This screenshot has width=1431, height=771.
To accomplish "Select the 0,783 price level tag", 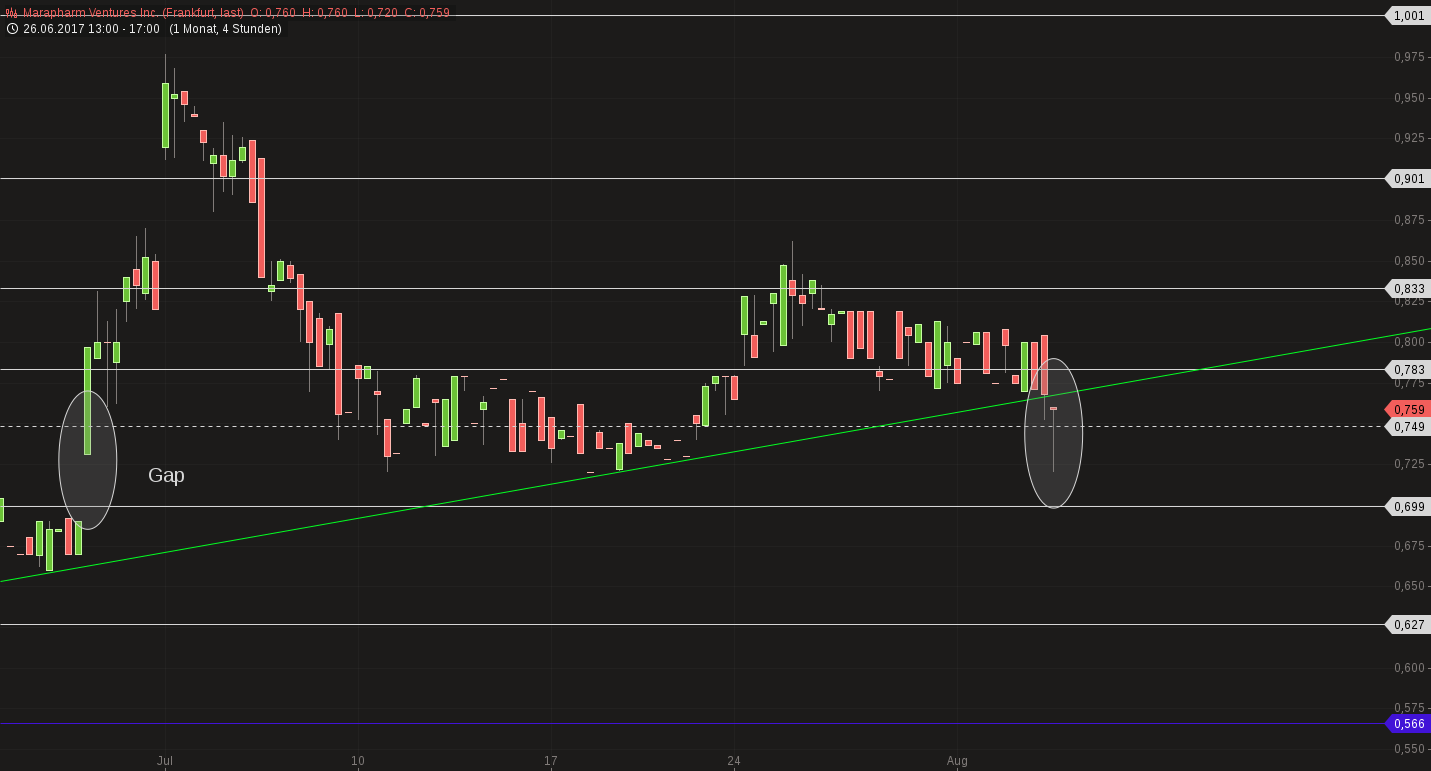I will 1408,370.
